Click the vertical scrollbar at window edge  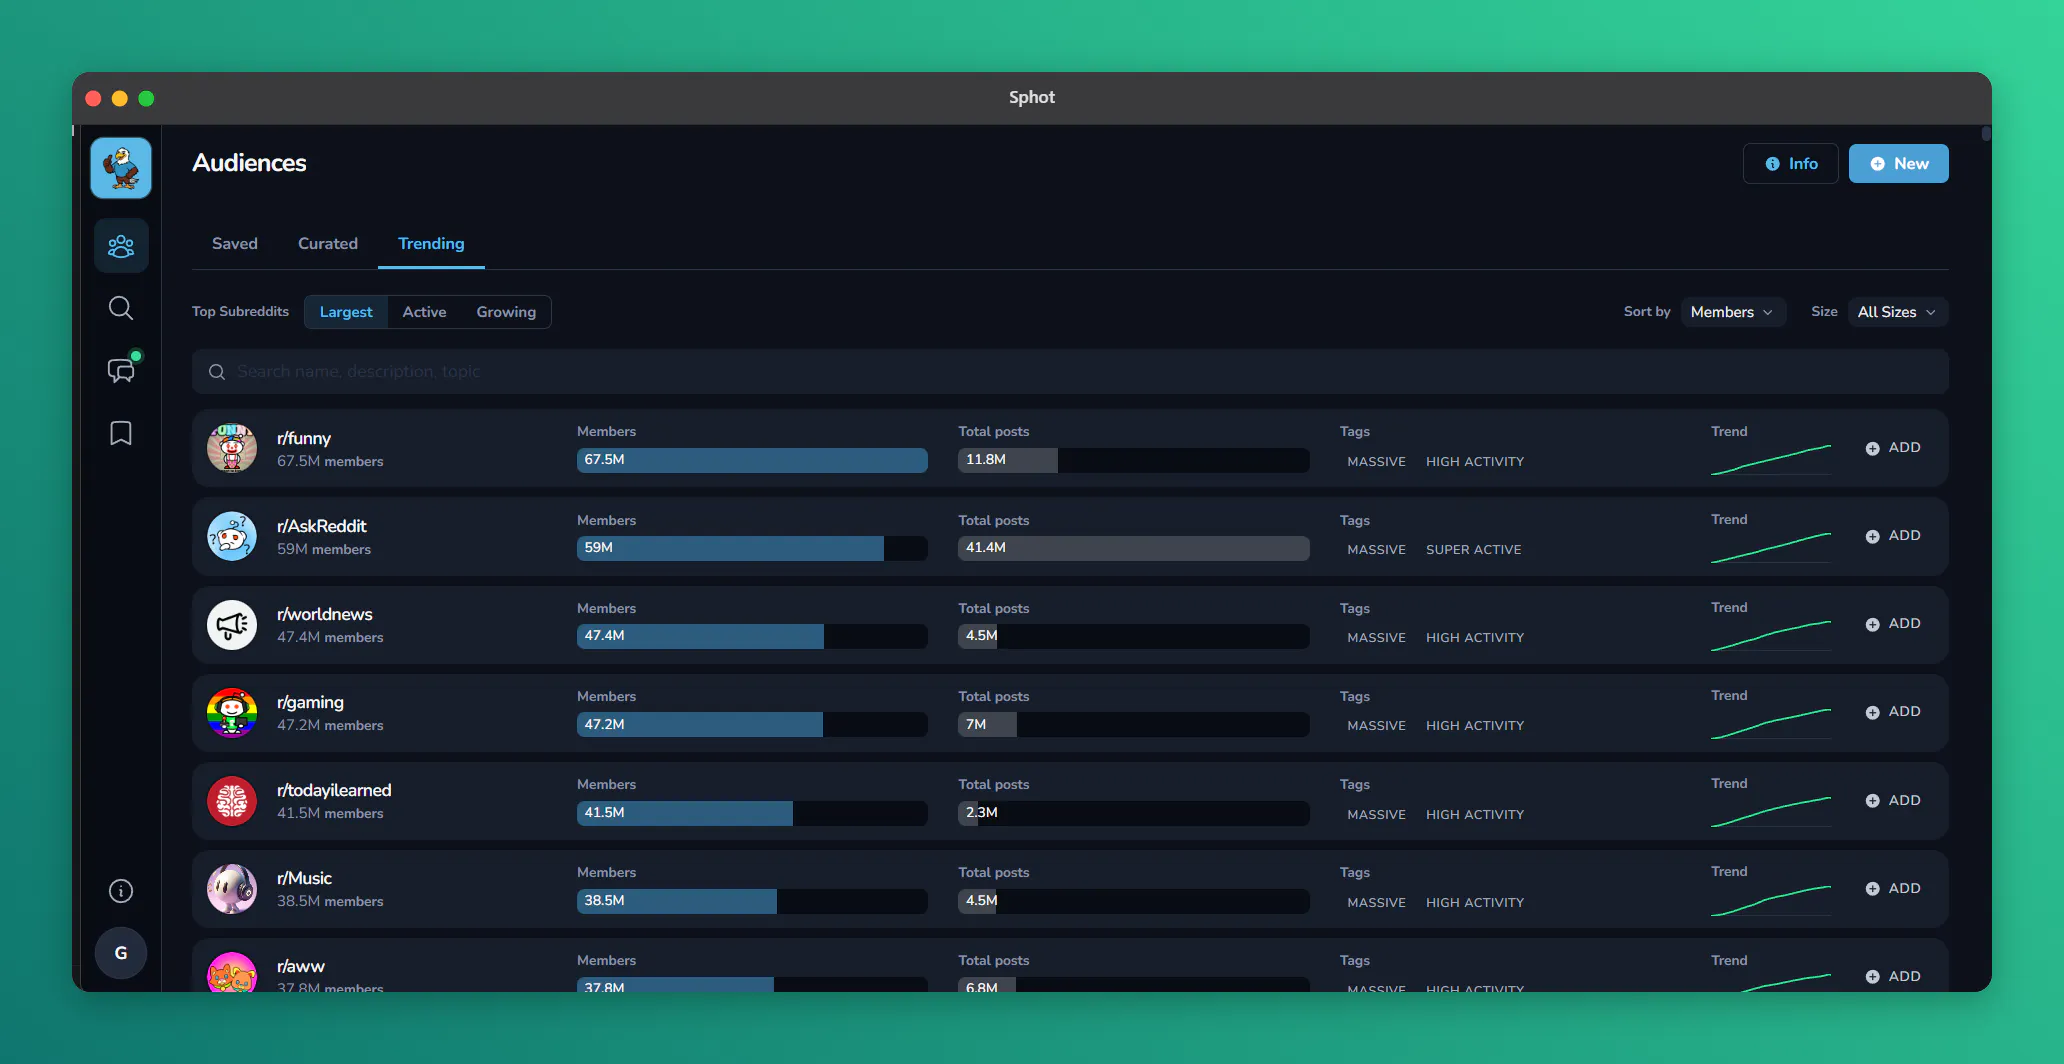(1986, 134)
